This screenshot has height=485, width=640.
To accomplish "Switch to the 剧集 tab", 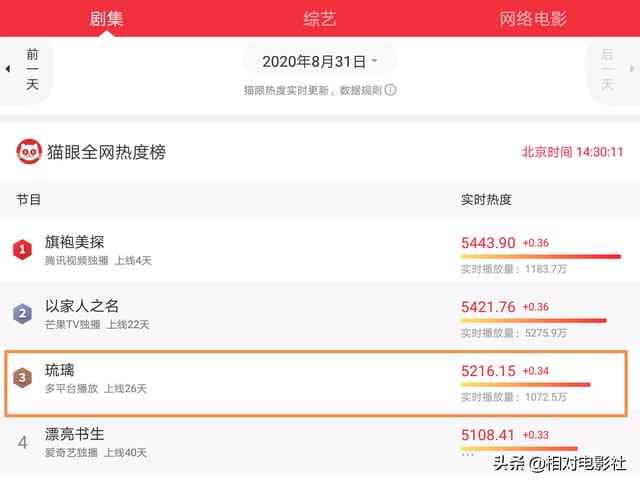I will point(107,19).
